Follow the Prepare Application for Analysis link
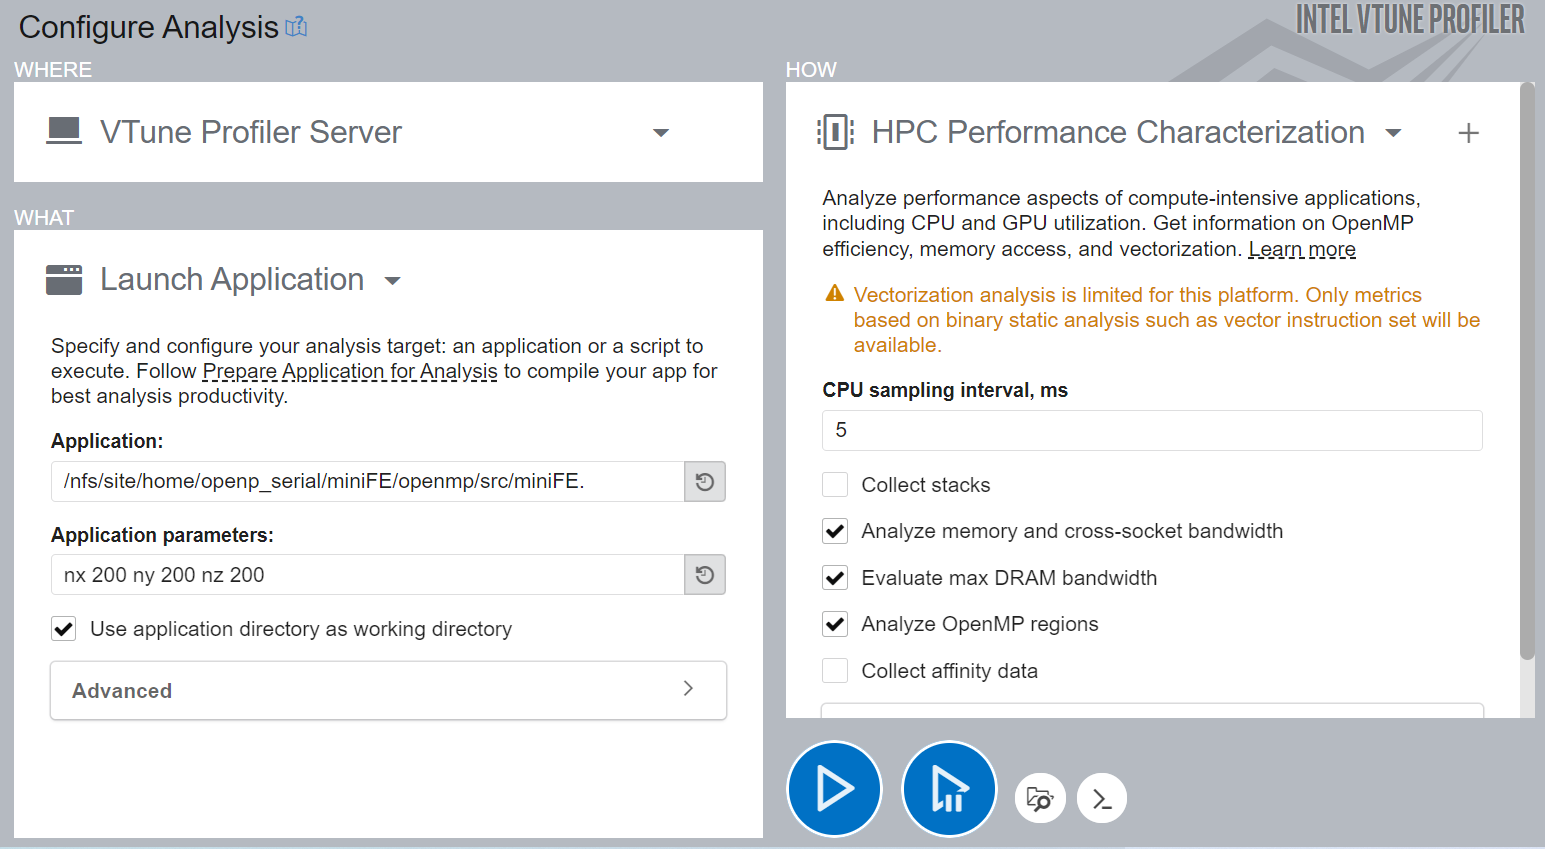1545x849 pixels. (349, 371)
